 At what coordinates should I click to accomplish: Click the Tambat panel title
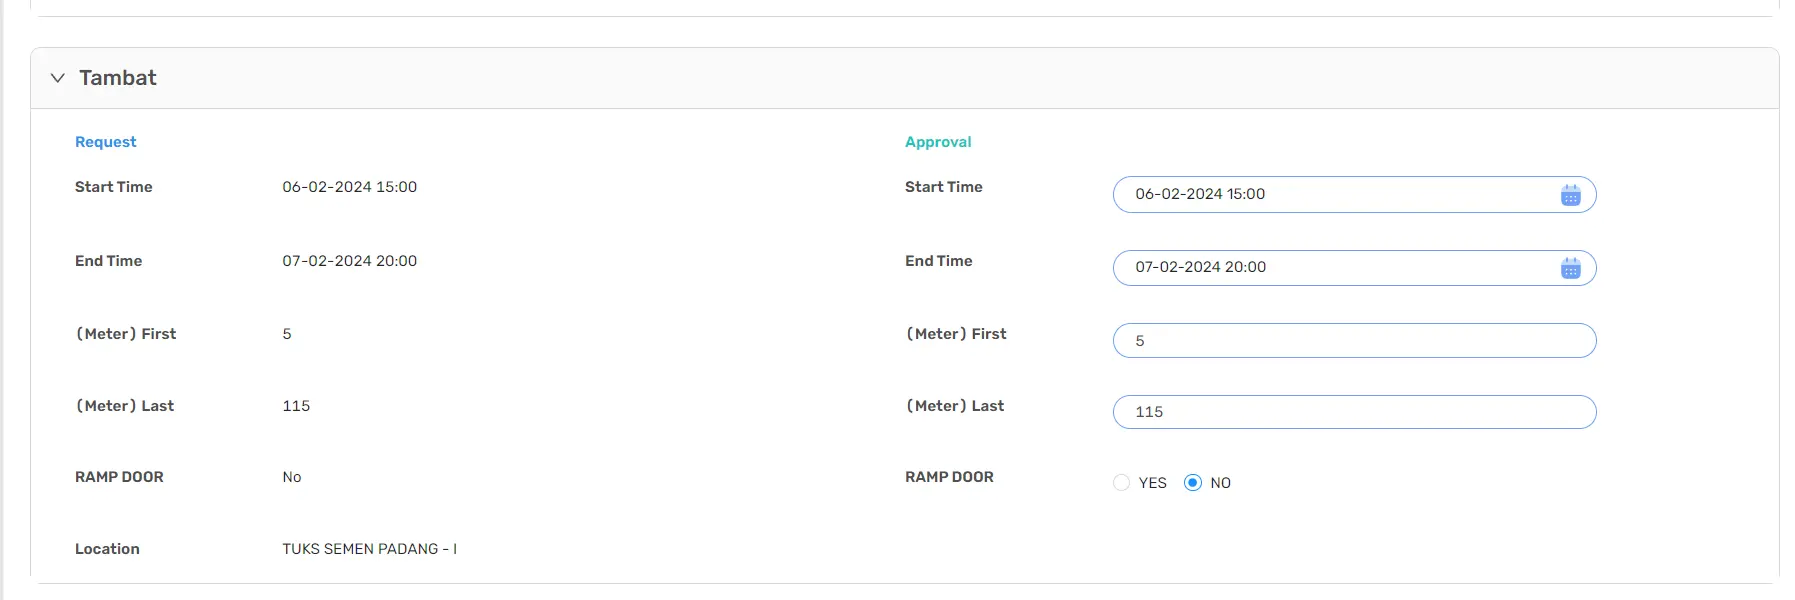pos(118,78)
